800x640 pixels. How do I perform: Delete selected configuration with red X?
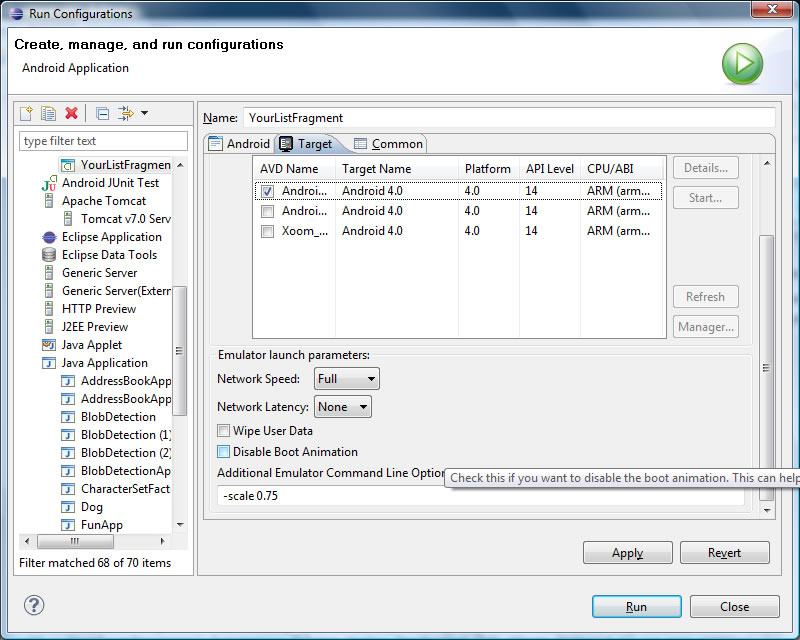click(71, 113)
